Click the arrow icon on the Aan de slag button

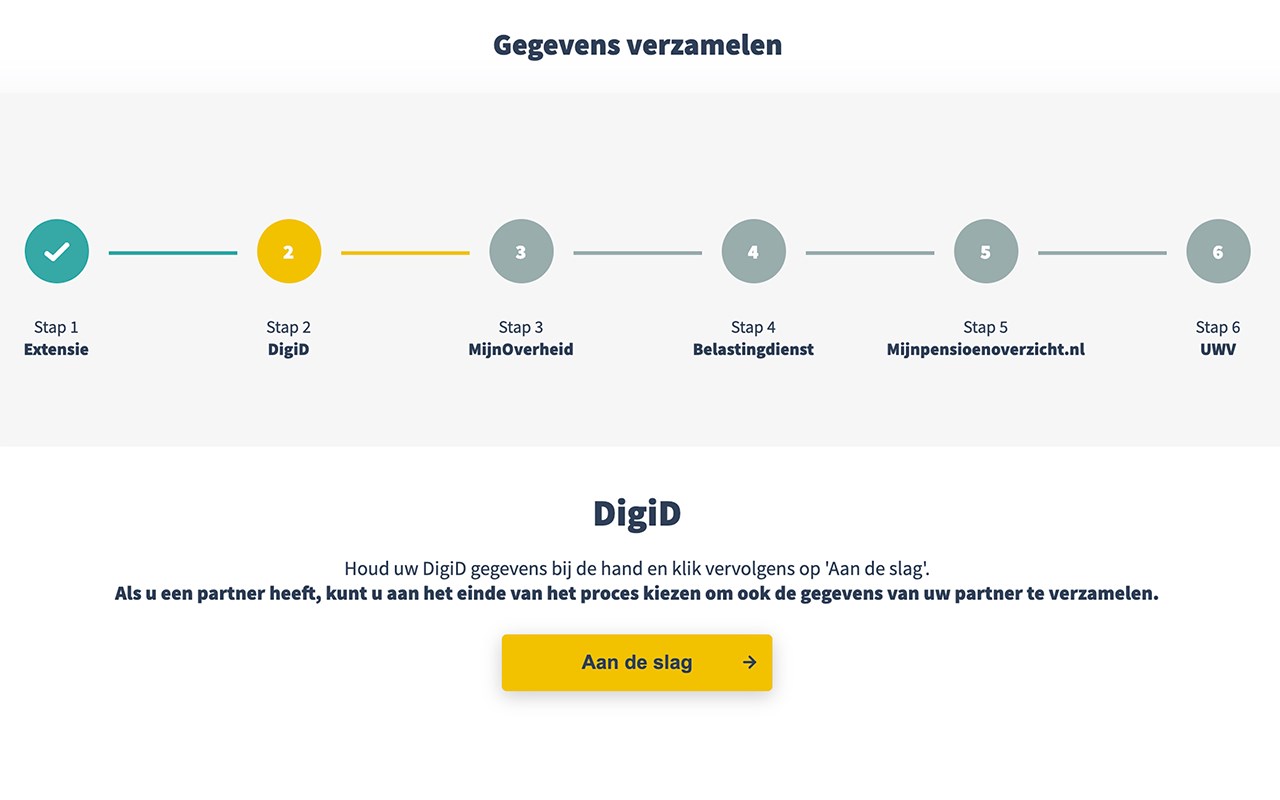(x=749, y=662)
